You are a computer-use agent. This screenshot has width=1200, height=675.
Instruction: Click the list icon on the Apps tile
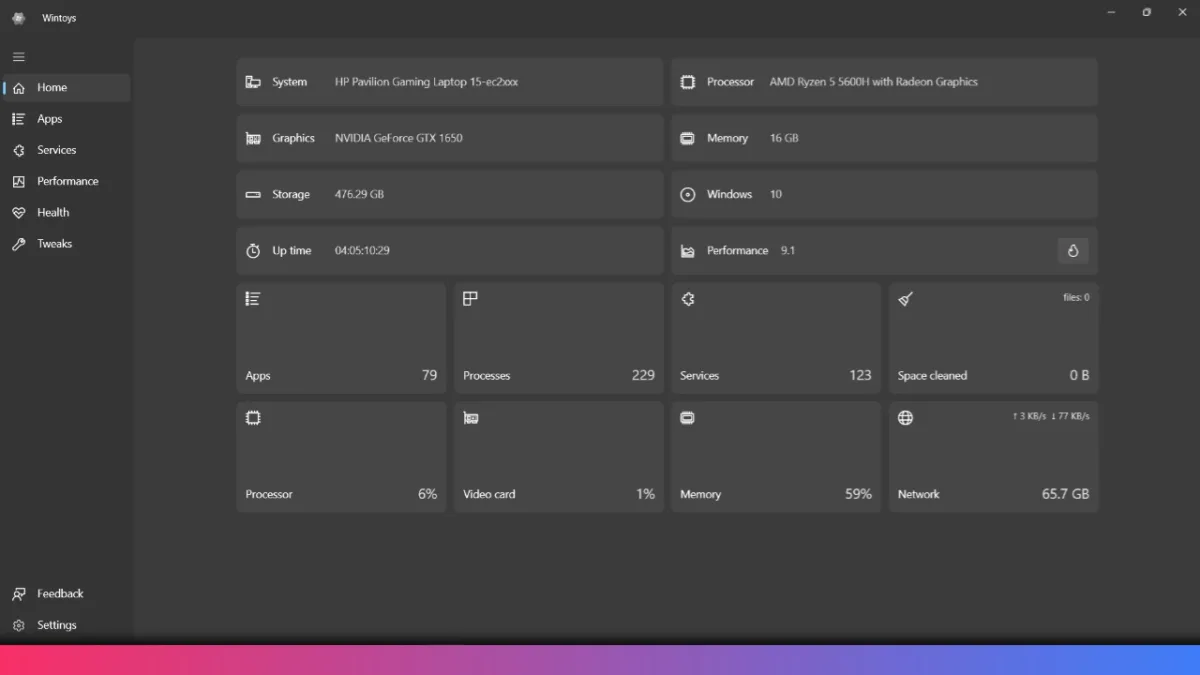click(253, 298)
